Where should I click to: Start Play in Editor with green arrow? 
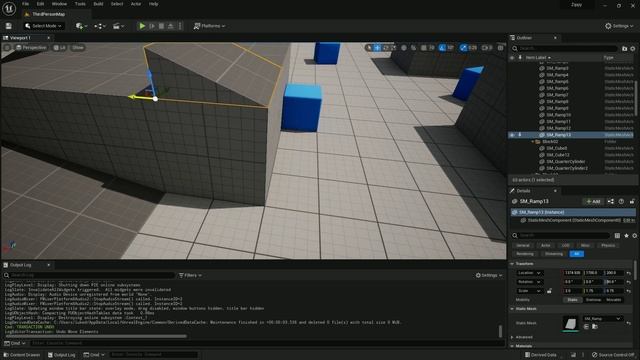point(142,26)
